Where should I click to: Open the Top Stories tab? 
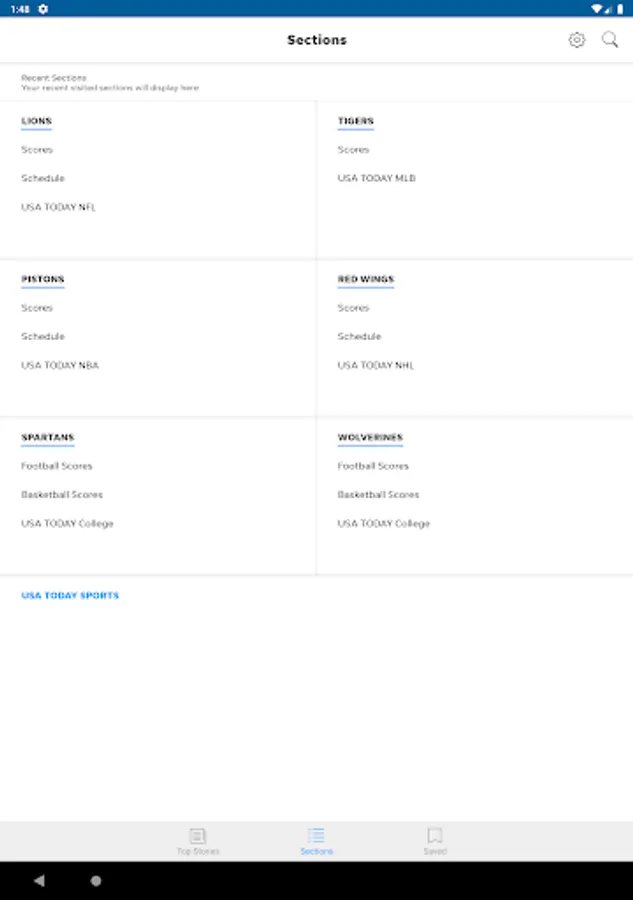point(198,841)
